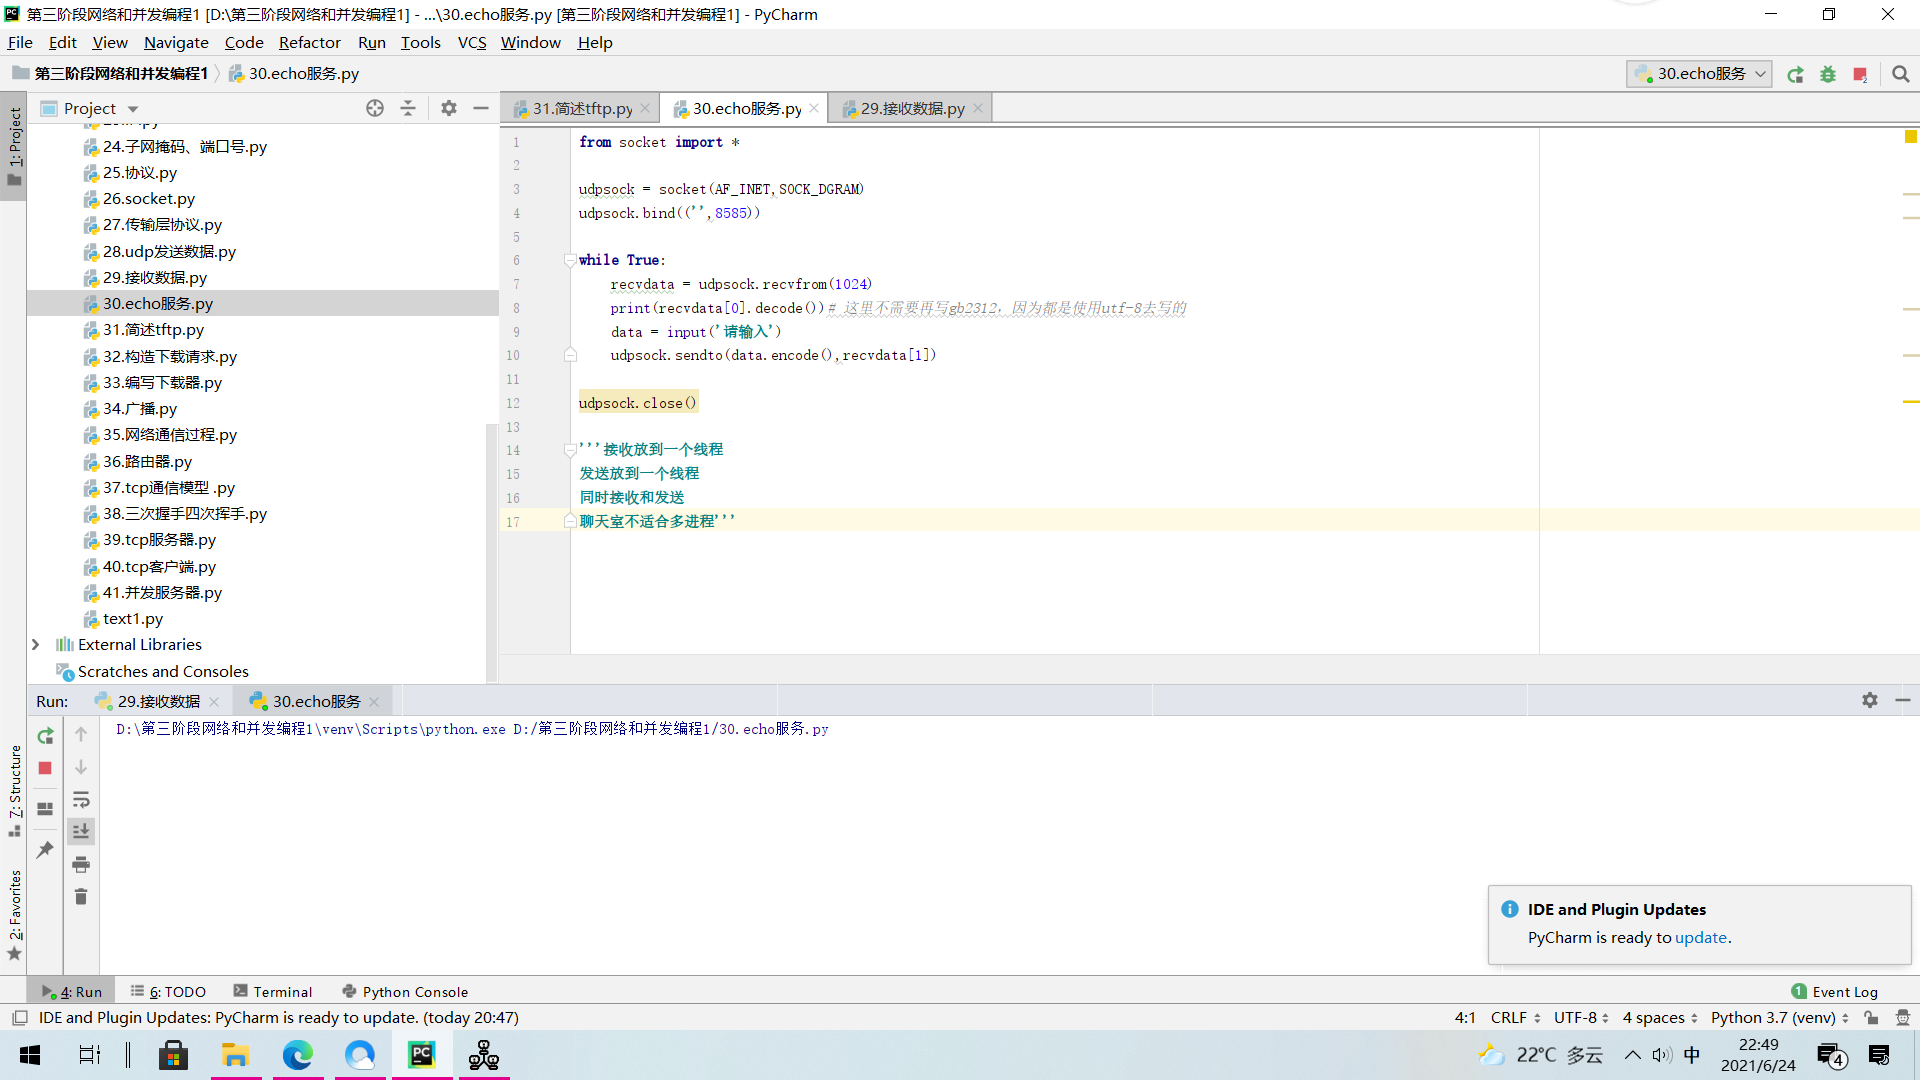Switch to the 29.接收数据.py editor tab
Image resolution: width=1920 pixels, height=1080 pixels.
click(912, 108)
